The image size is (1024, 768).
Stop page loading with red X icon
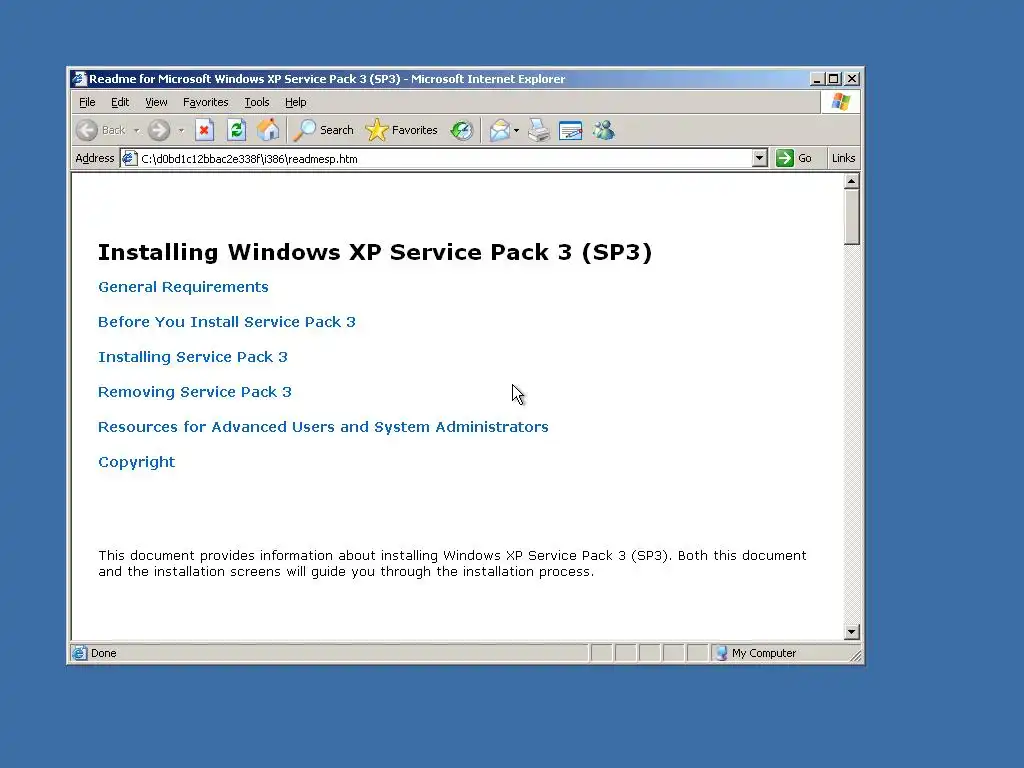click(204, 131)
